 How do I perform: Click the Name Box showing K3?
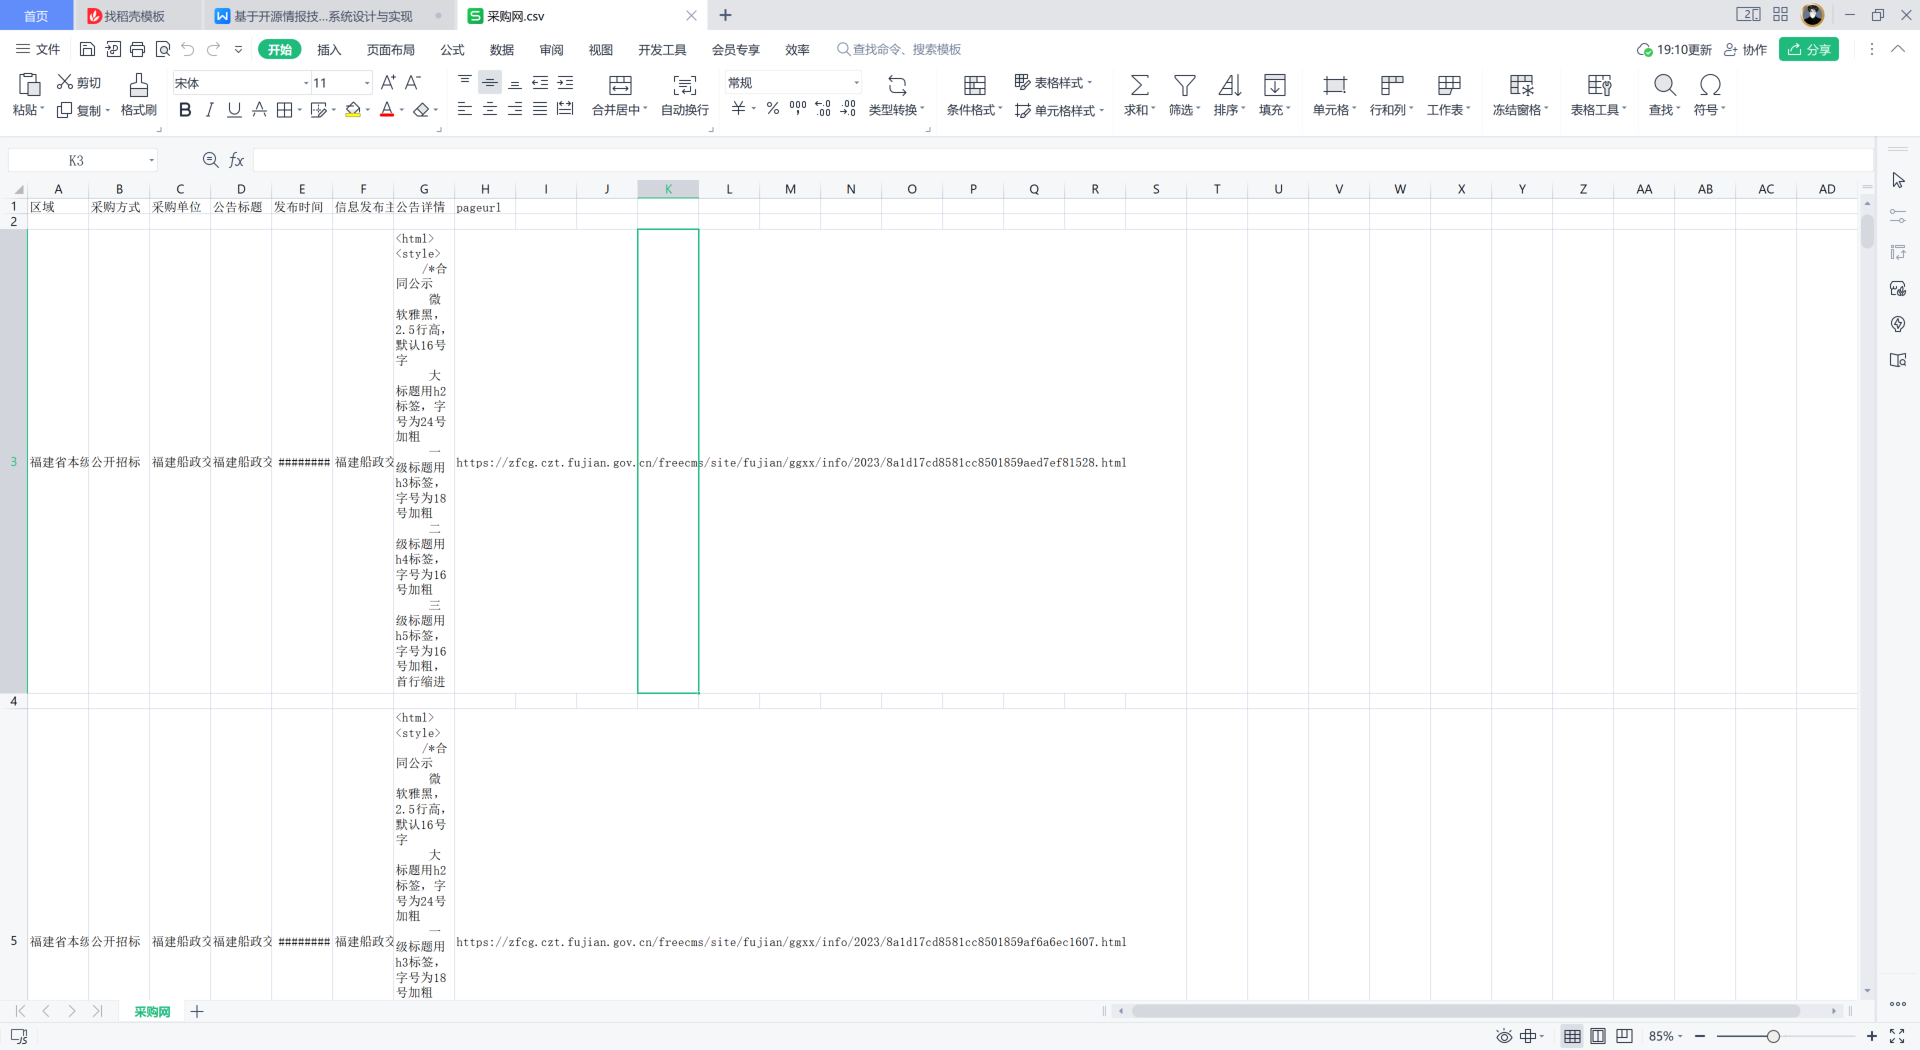point(83,160)
